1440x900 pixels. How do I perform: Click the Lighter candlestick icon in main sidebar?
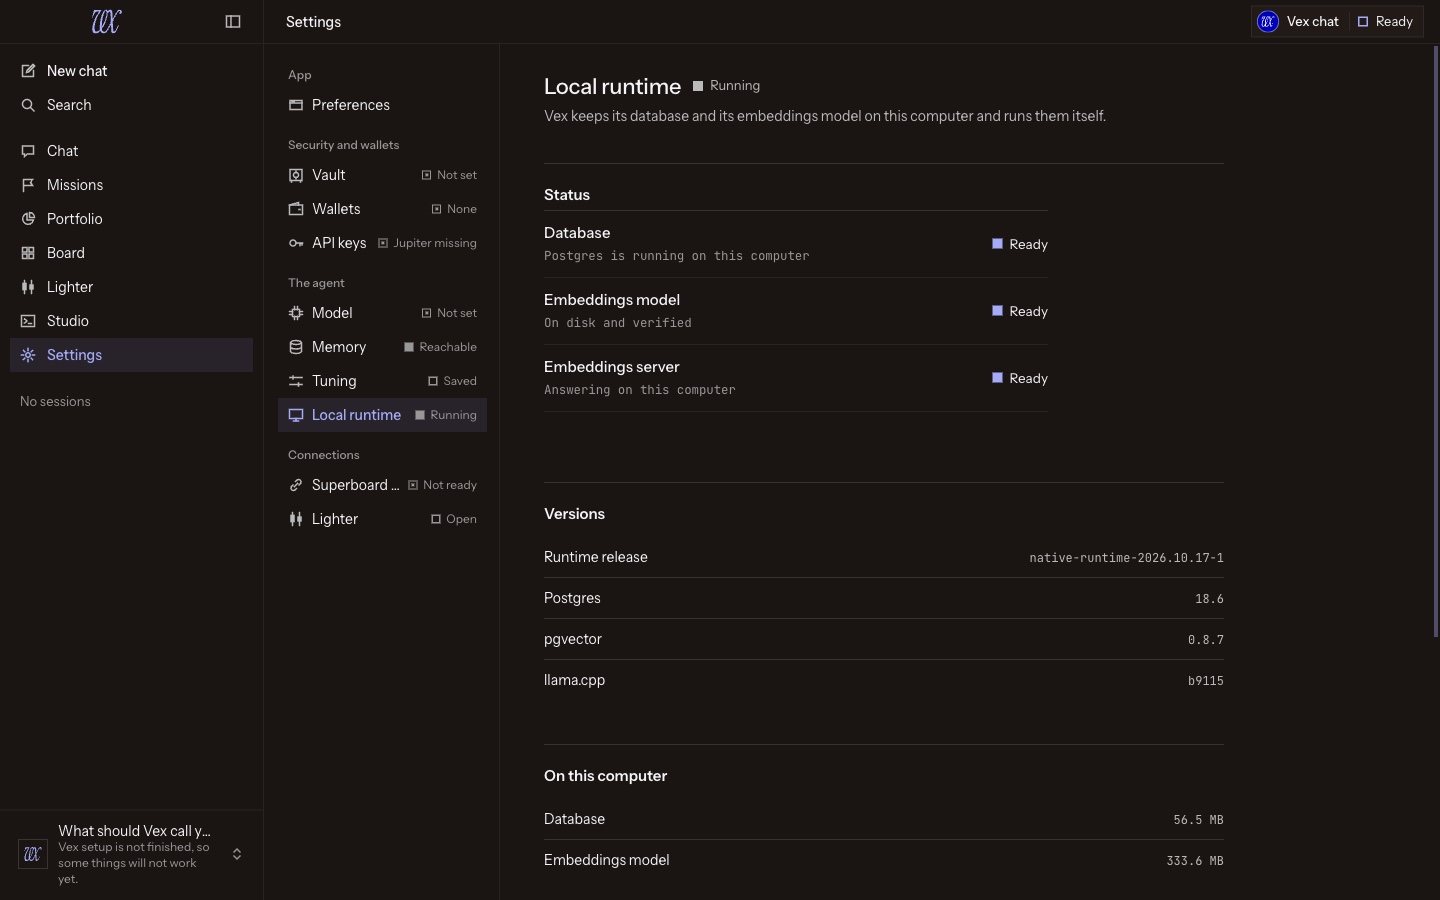(28, 287)
